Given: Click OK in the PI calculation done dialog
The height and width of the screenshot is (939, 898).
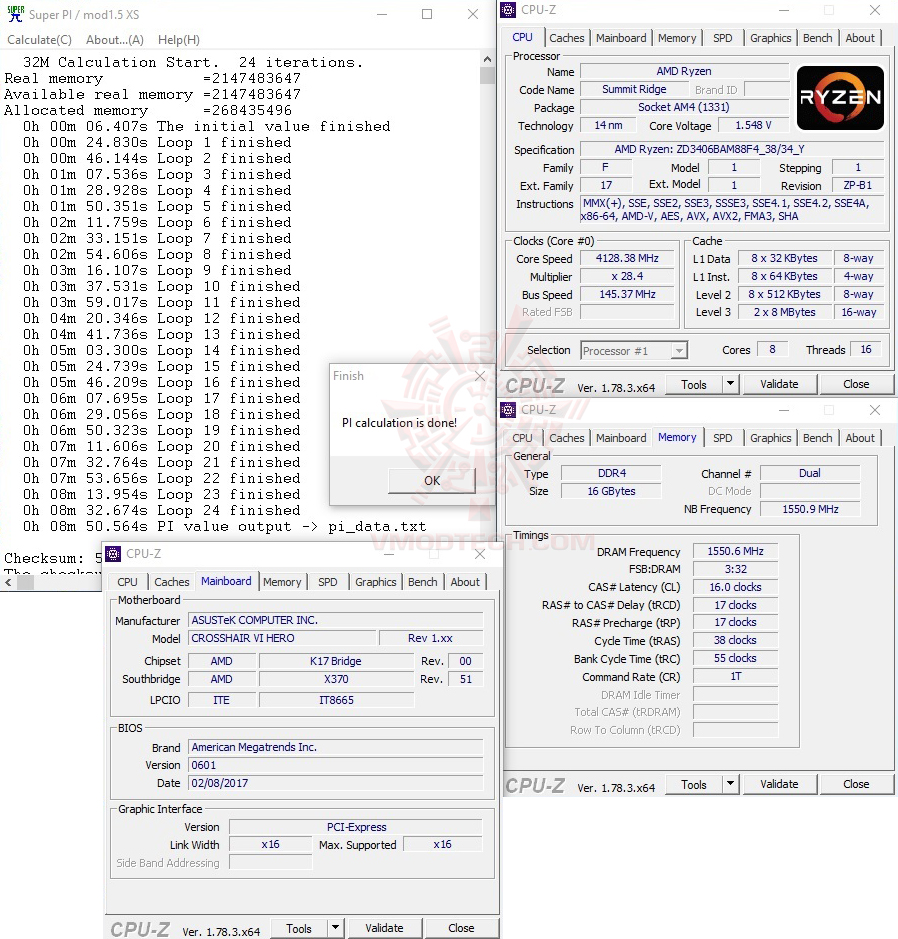Looking at the screenshot, I should click(x=430, y=481).
